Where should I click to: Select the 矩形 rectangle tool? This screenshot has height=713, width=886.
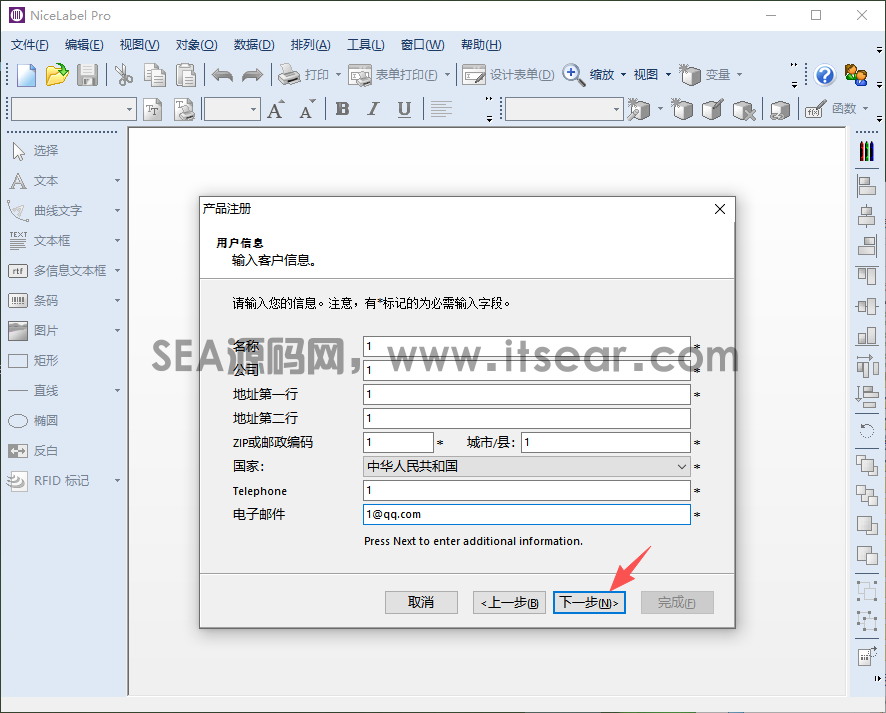coord(33,360)
